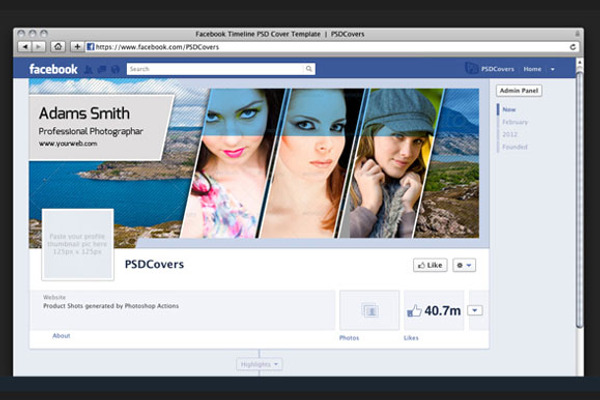
Task: Open the gear settings dropdown beside Like
Action: (x=464, y=265)
